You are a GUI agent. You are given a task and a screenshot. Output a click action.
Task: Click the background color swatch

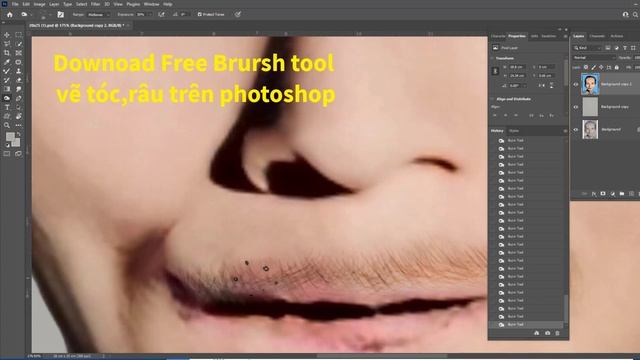click(x=17, y=142)
